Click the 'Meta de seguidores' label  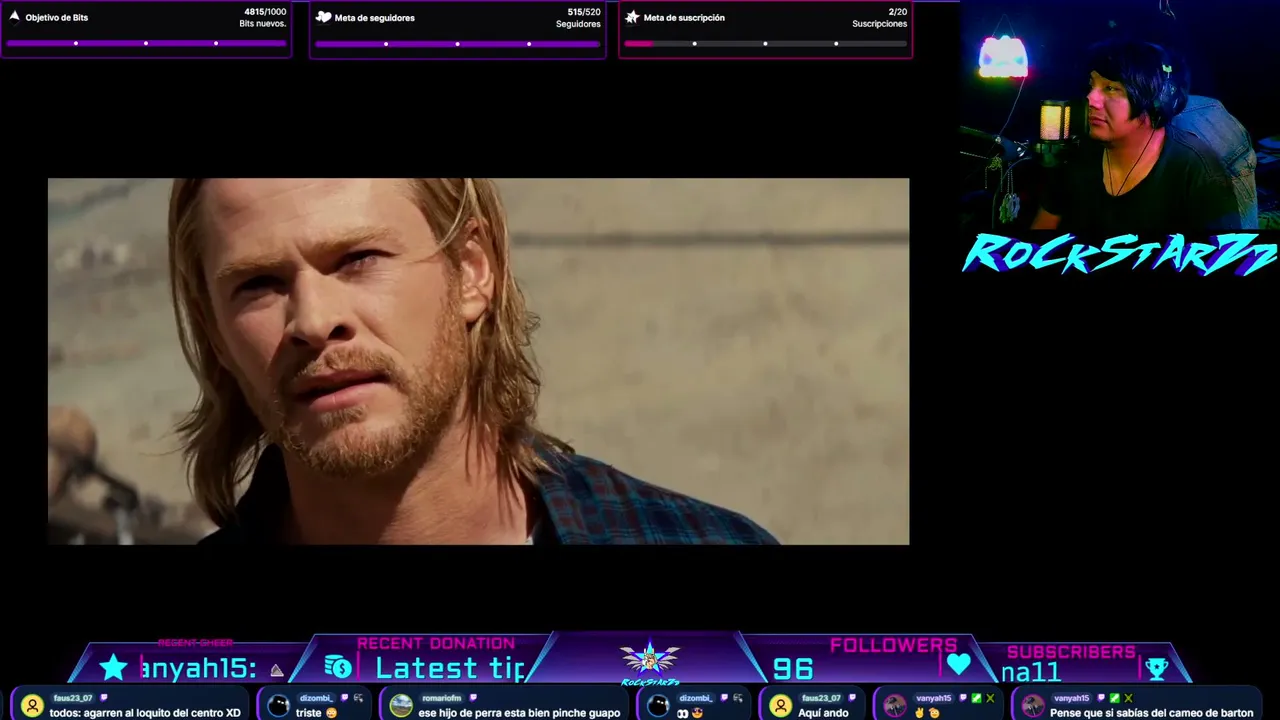point(375,18)
